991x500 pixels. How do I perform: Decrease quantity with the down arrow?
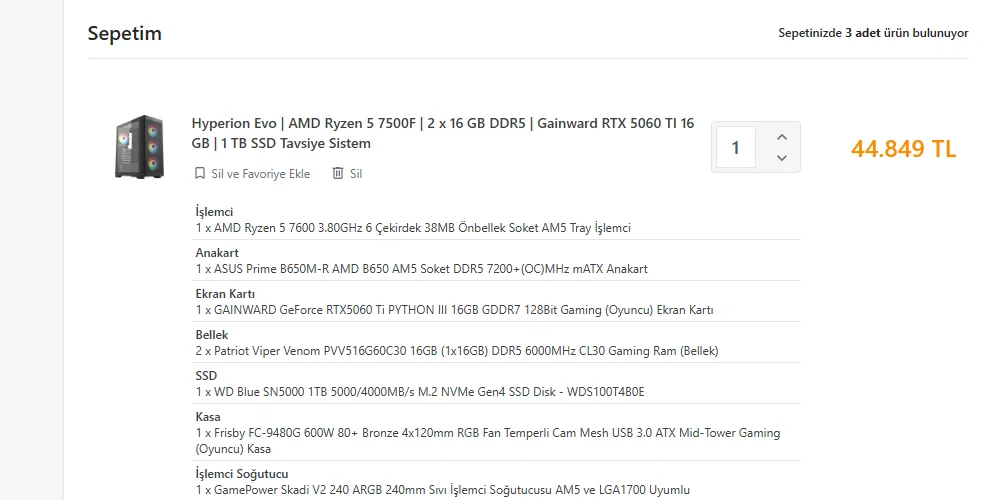[782, 158]
